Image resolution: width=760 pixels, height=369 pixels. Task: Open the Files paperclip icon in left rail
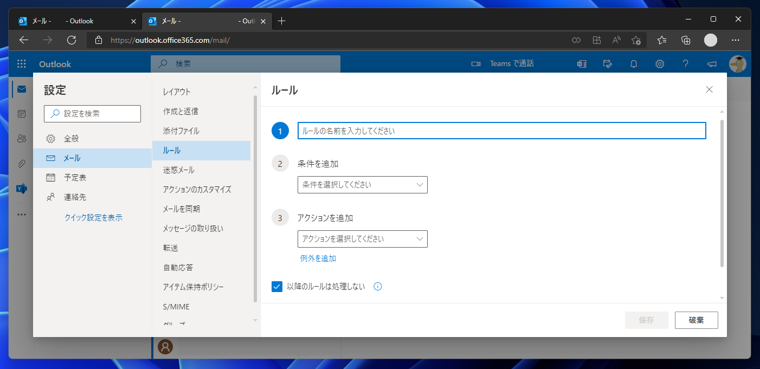[x=21, y=164]
